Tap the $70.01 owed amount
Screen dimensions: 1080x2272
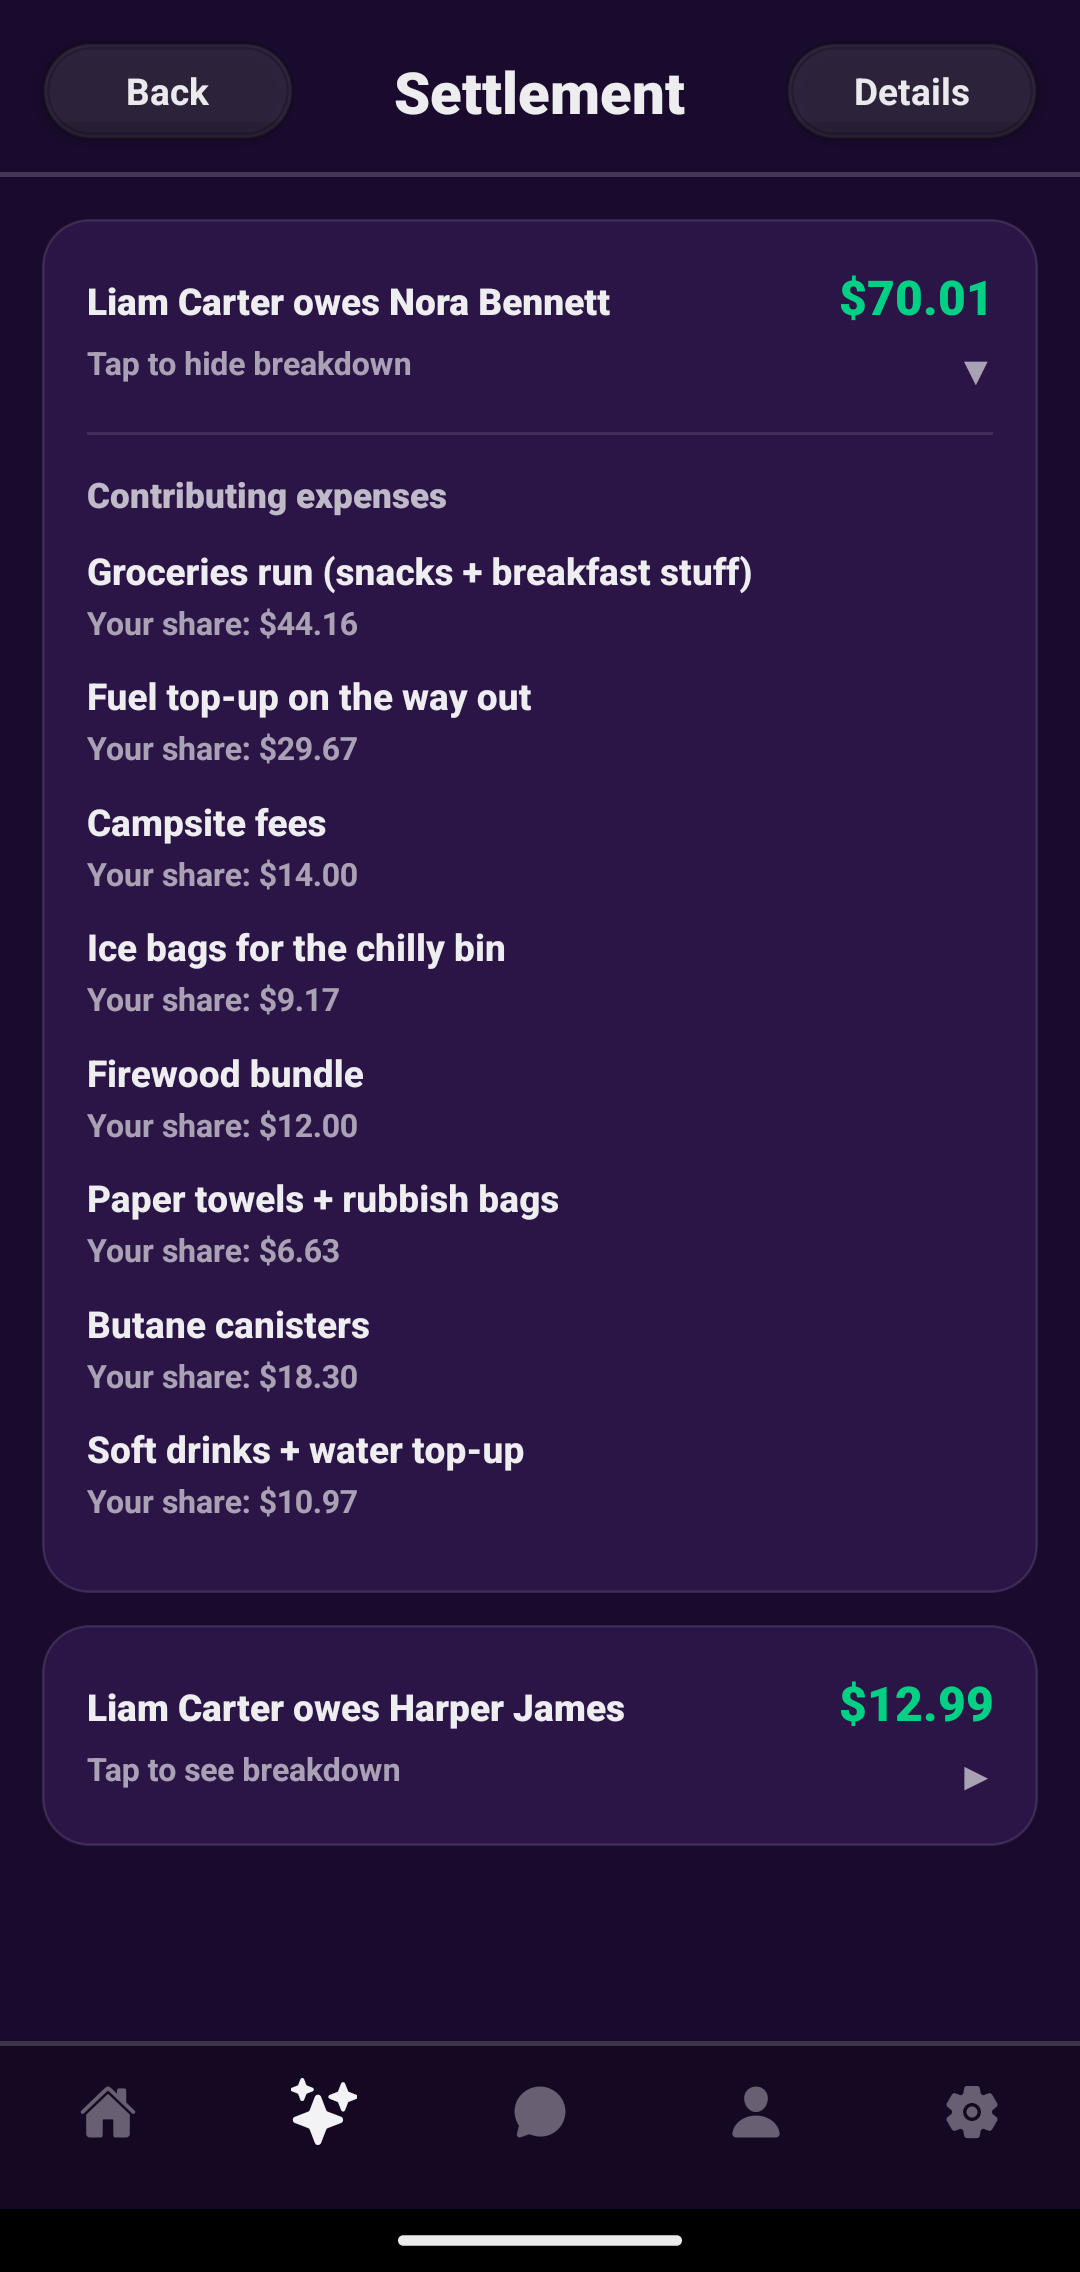[915, 299]
